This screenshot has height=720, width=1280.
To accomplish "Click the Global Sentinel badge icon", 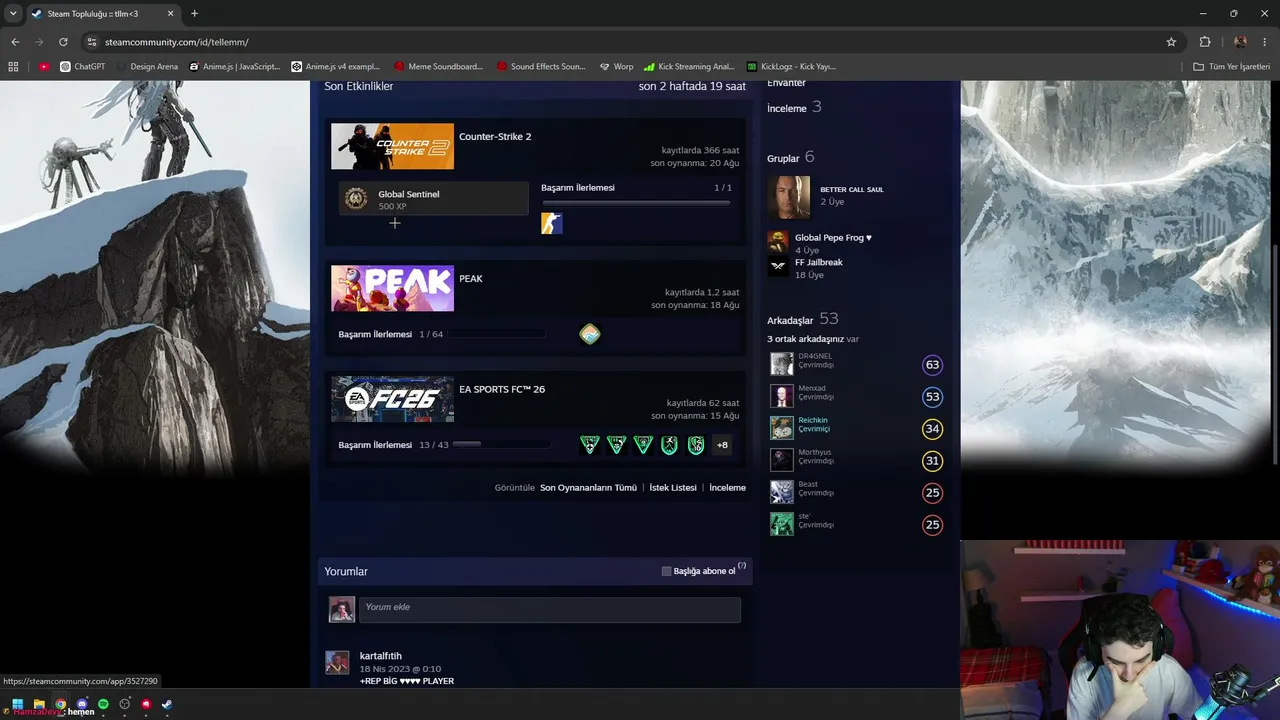I will click(x=355, y=199).
